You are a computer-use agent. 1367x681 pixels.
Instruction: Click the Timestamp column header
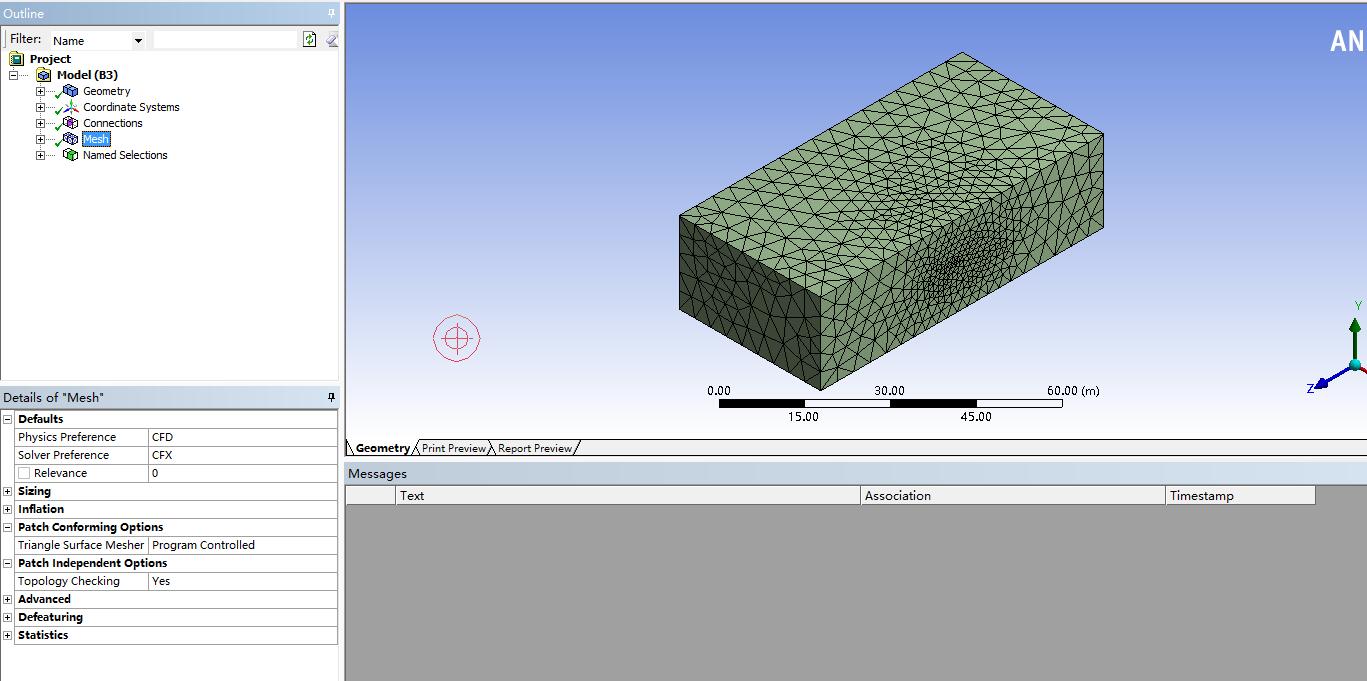point(1240,495)
